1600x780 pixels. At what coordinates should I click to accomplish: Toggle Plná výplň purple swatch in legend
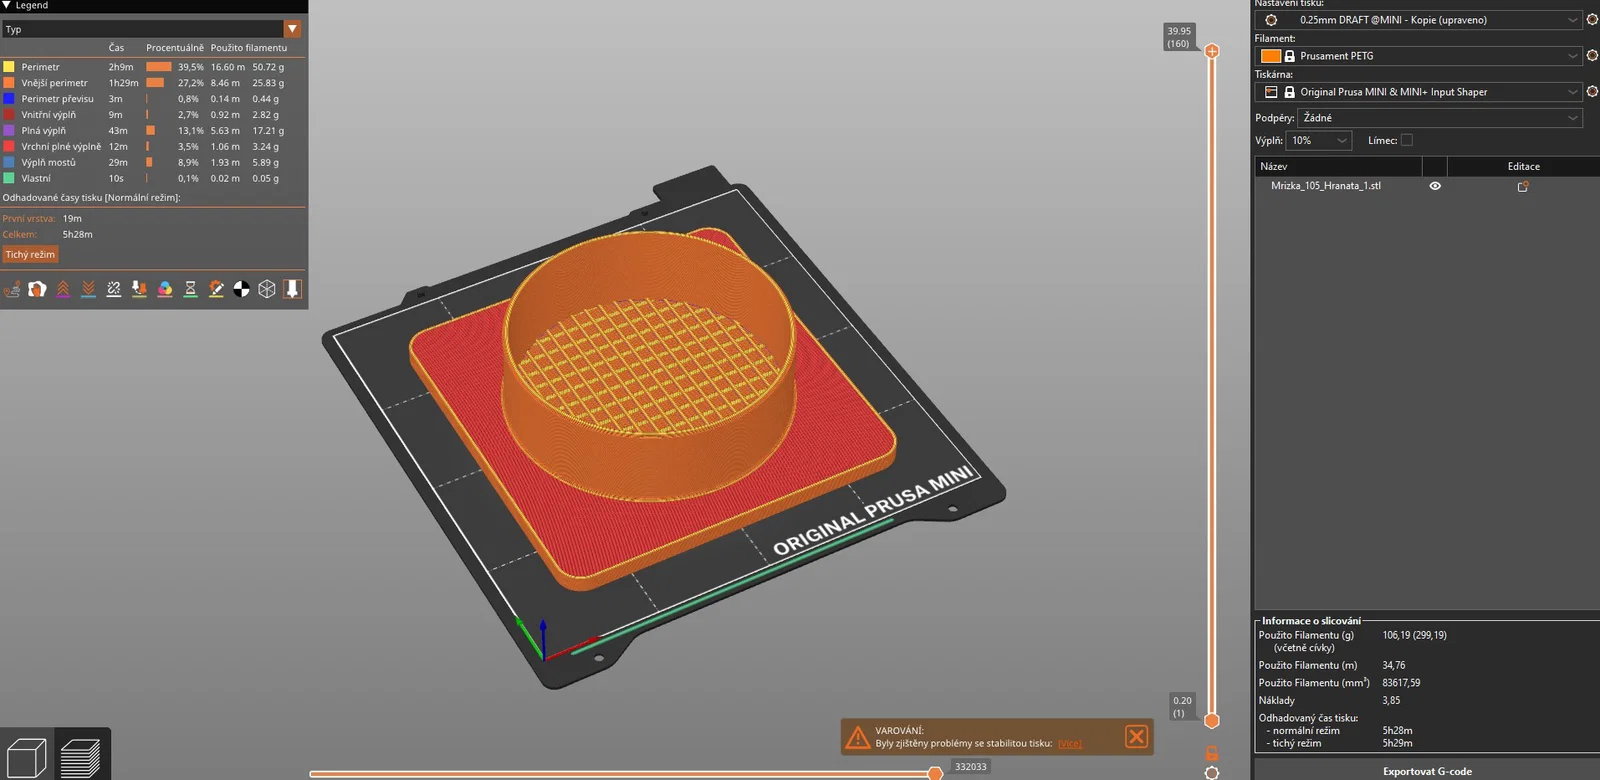coord(9,131)
